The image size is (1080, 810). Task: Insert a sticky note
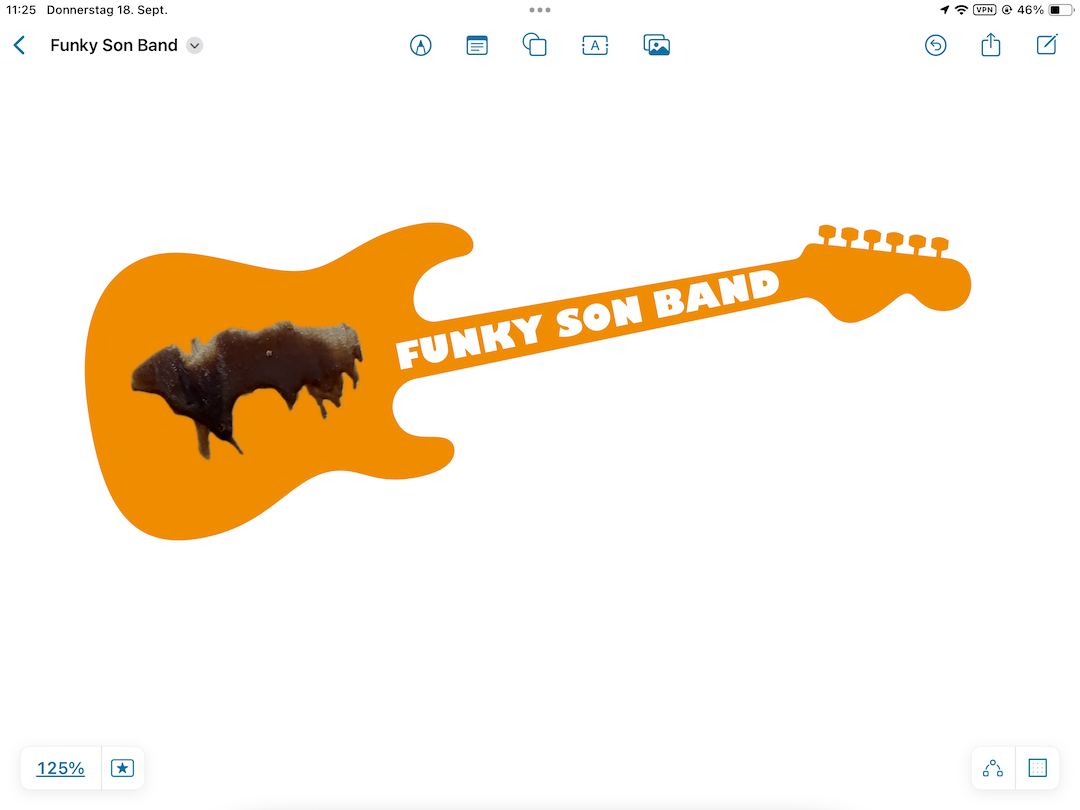pos(477,45)
